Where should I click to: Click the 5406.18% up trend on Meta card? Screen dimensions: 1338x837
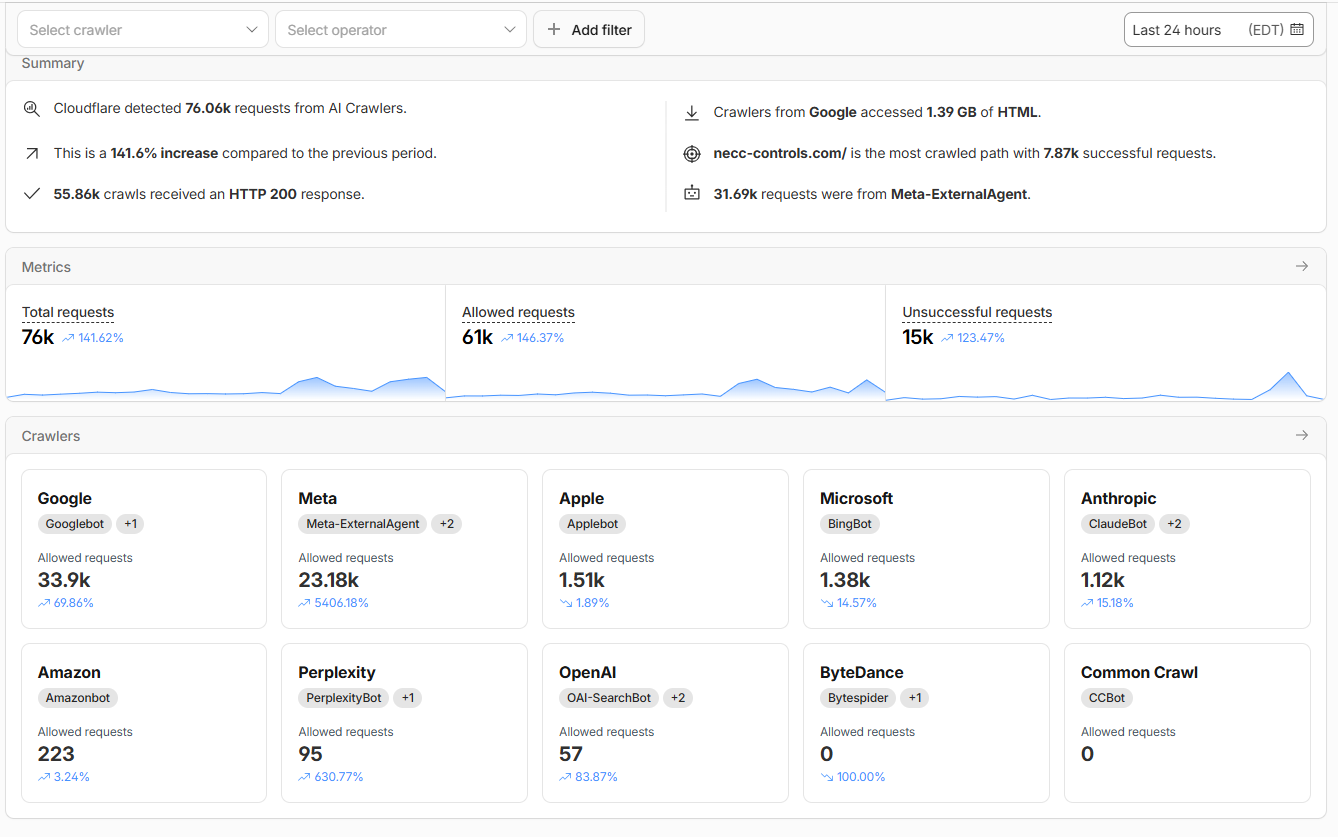click(334, 603)
